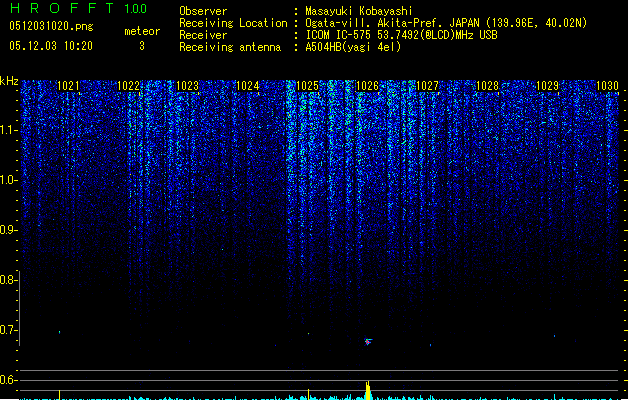The width and height of the screenshot is (629, 400).
Task: Click the kHz axis unit label
Action: tap(9, 81)
